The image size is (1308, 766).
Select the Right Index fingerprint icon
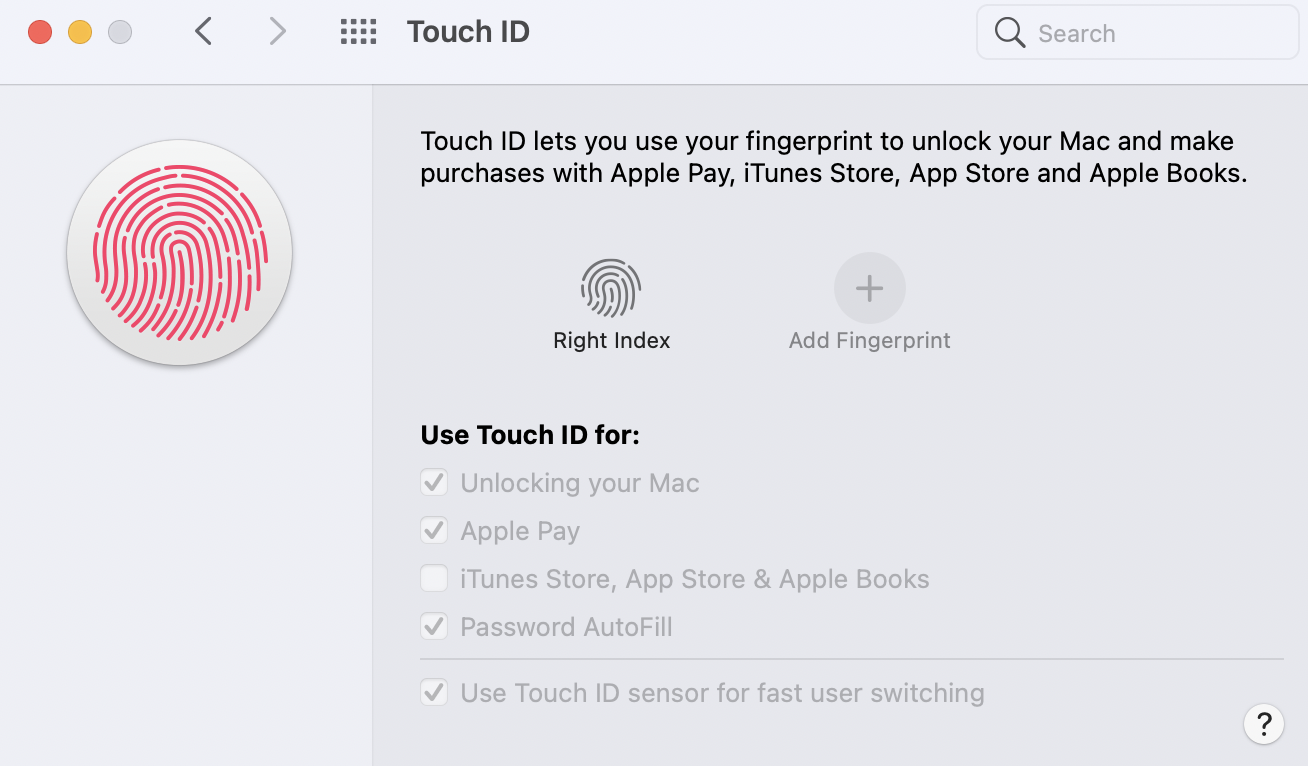pyautogui.click(x=611, y=288)
